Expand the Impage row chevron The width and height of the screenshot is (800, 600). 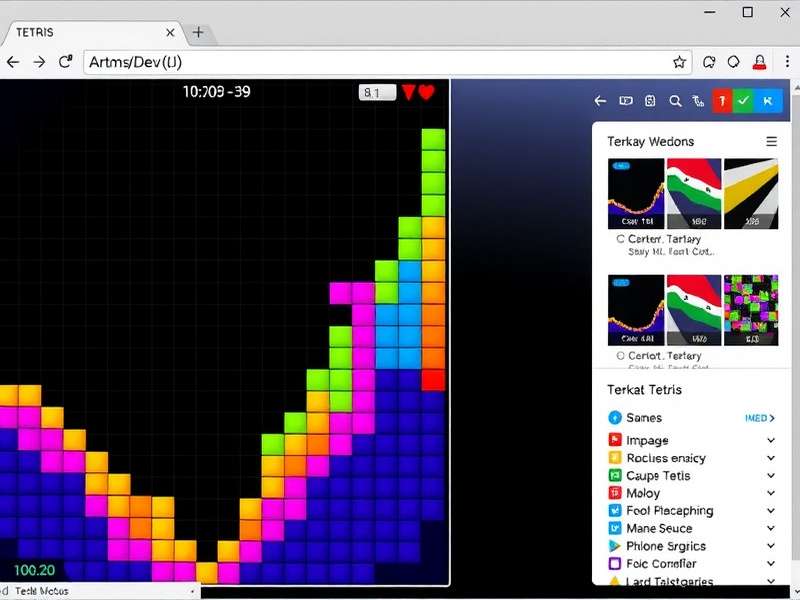771,440
